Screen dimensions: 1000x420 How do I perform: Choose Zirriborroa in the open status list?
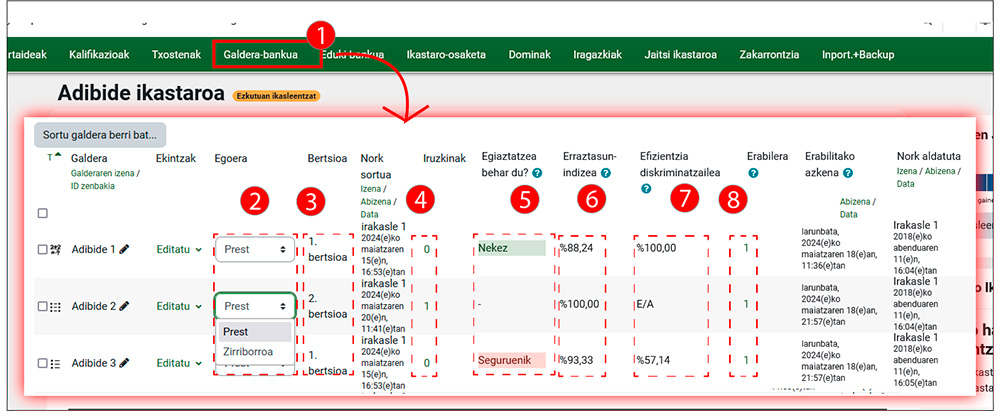(x=248, y=351)
